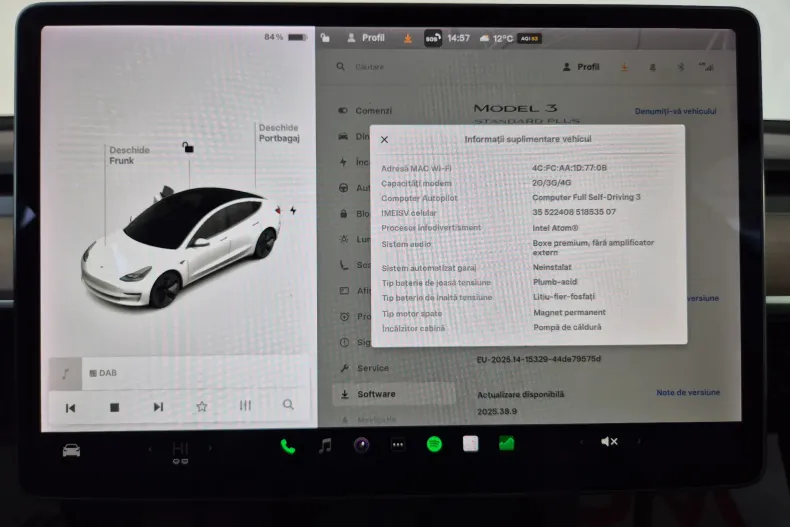
Task: Close the Informații suplimentare vehicul dialog
Action: point(384,140)
